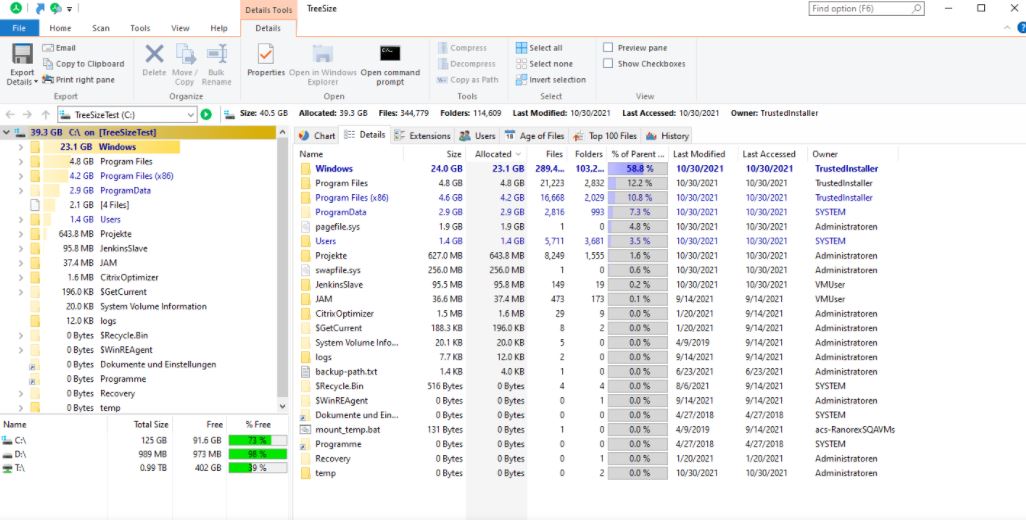Click the Compress tool
Screen dimensions: 1026x520
click(462, 48)
